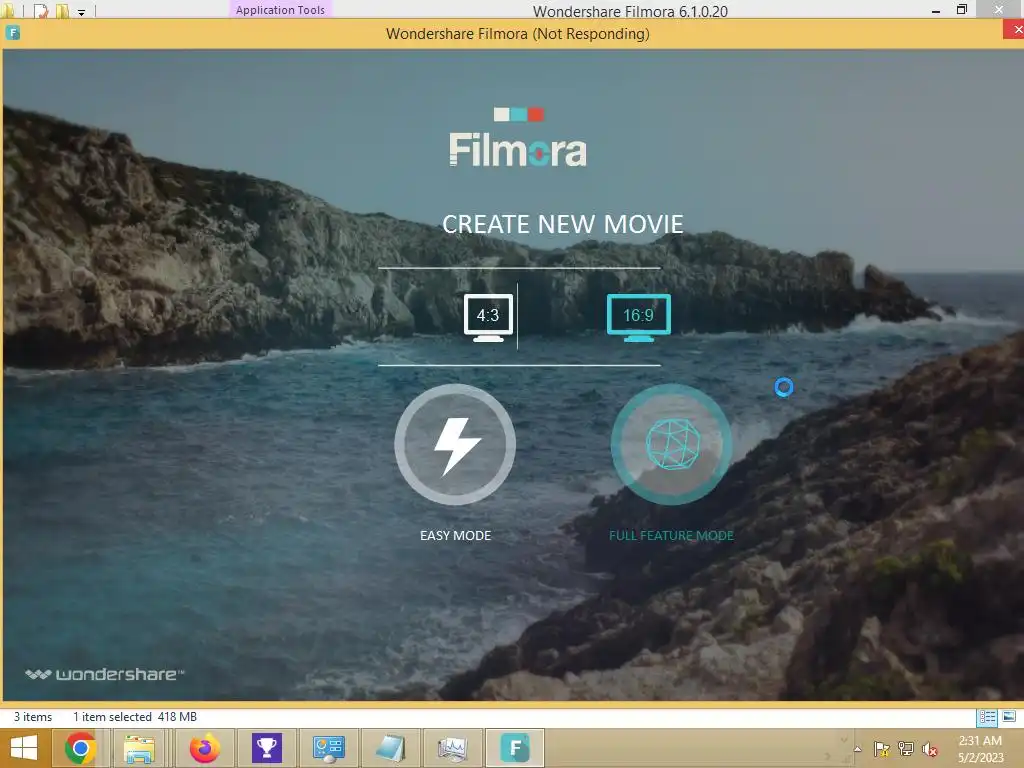
Task: Click the new folder icon in Quick Access Toolbar
Action: [62, 10]
